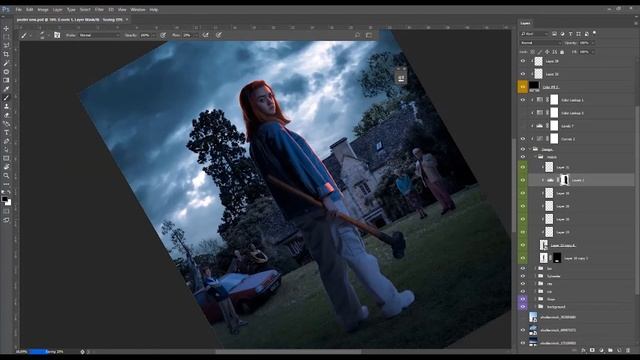Filter layers by adjustment type icon
640x360 pixels.
pyautogui.click(x=562, y=34)
